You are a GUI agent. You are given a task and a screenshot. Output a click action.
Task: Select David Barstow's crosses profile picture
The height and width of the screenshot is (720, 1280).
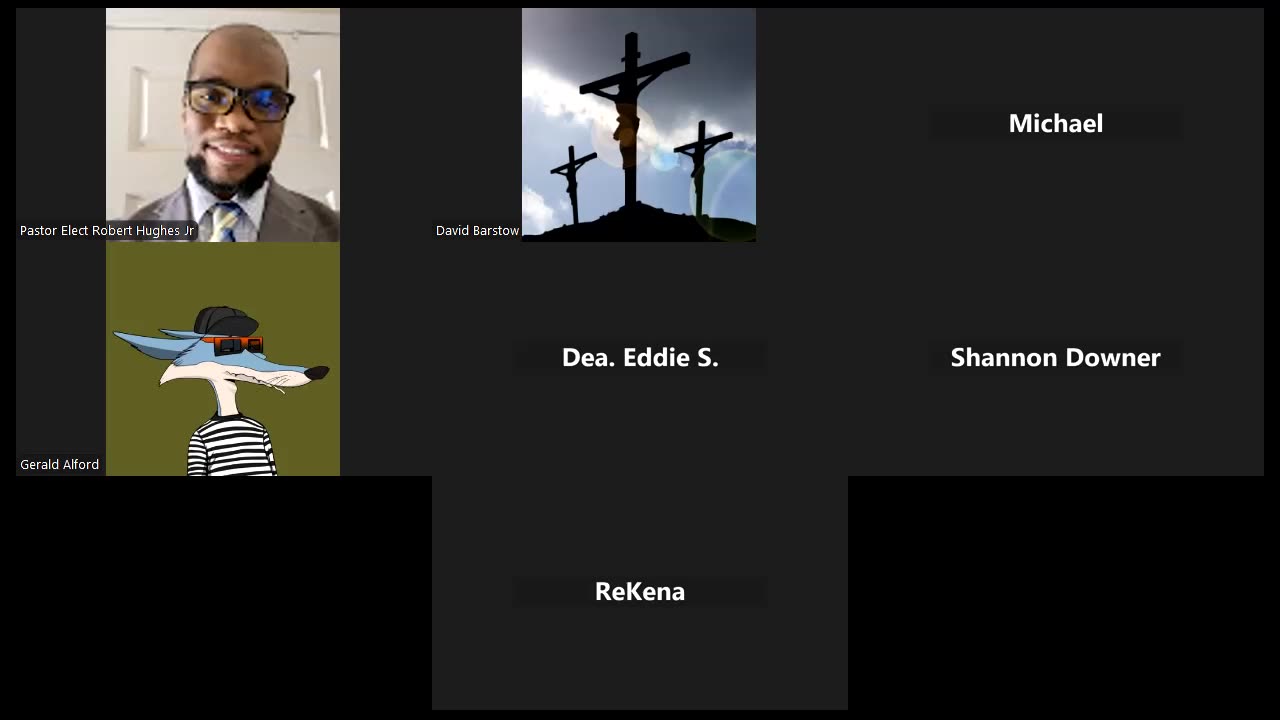point(639,125)
